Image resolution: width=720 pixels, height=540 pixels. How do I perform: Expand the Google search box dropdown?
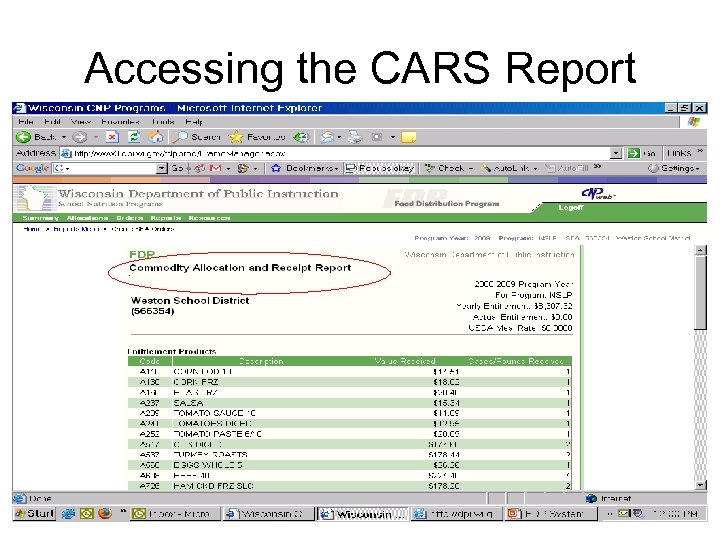tap(161, 169)
